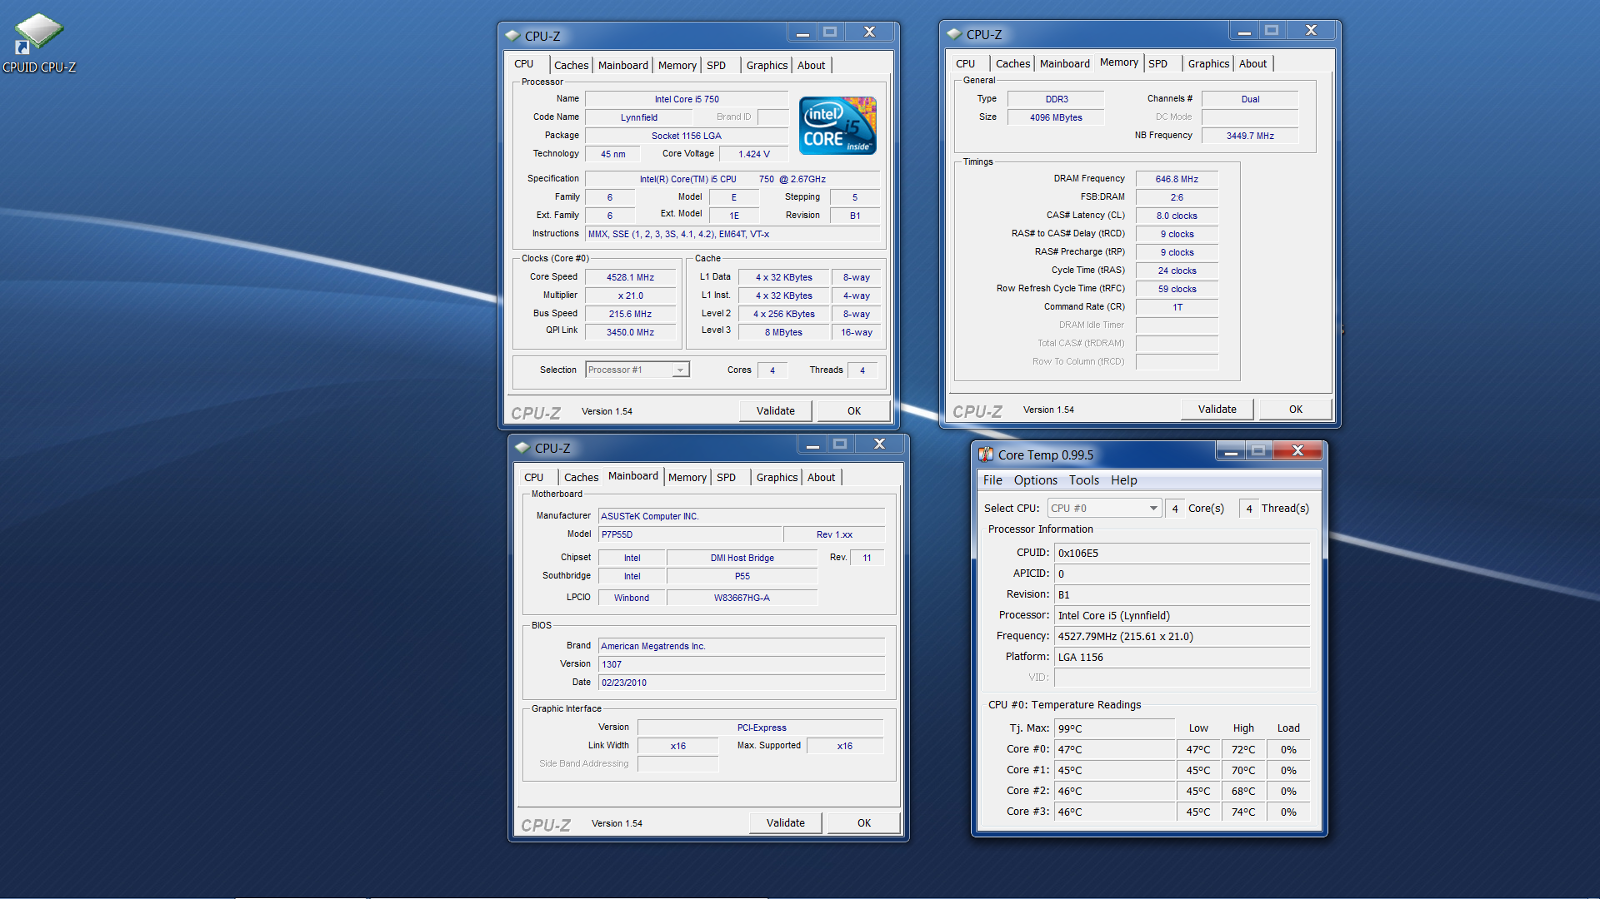Viewport: 1600px width, 899px height.
Task: Select SPD tab in CPU-Z Memory window
Action: coord(1158,64)
